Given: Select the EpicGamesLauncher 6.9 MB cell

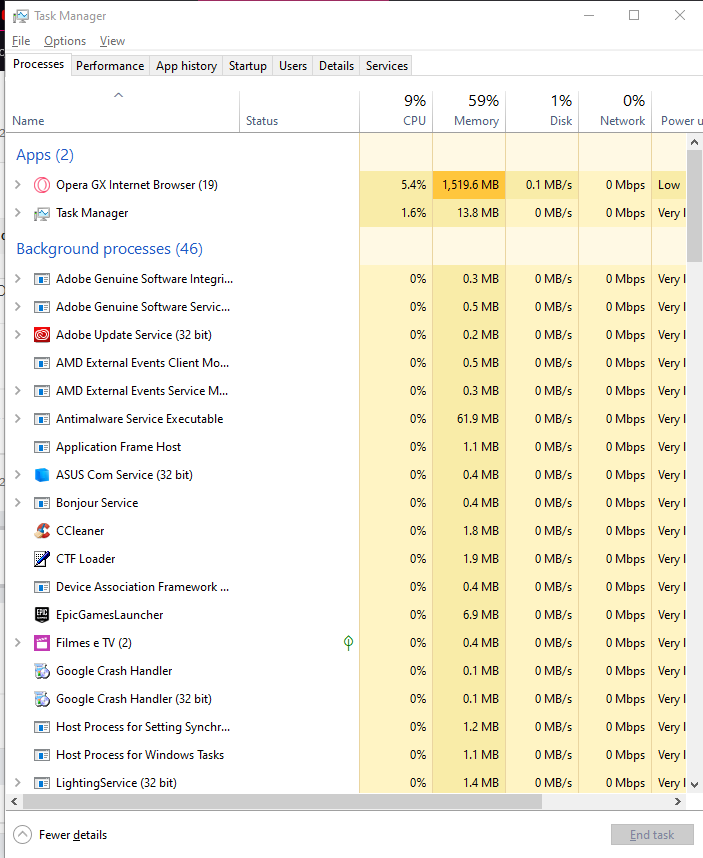Looking at the screenshot, I should 469,615.
